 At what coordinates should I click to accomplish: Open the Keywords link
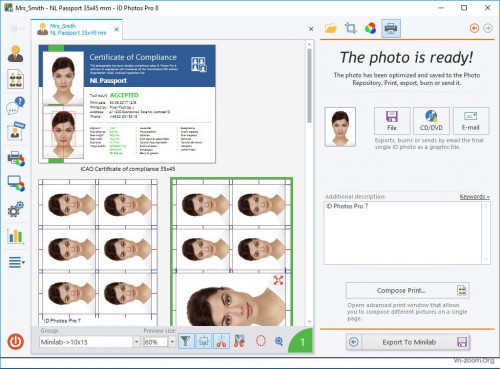[x=474, y=197]
